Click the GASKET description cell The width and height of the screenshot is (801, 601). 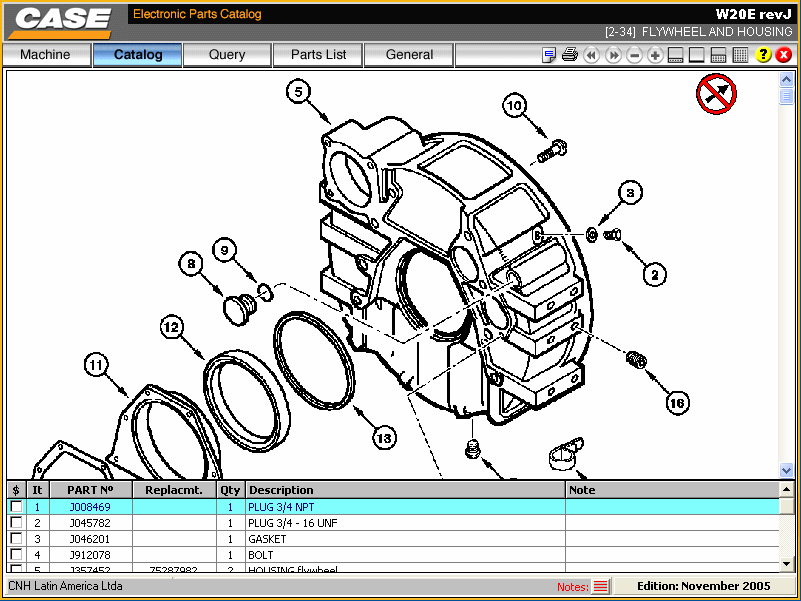(x=405, y=539)
